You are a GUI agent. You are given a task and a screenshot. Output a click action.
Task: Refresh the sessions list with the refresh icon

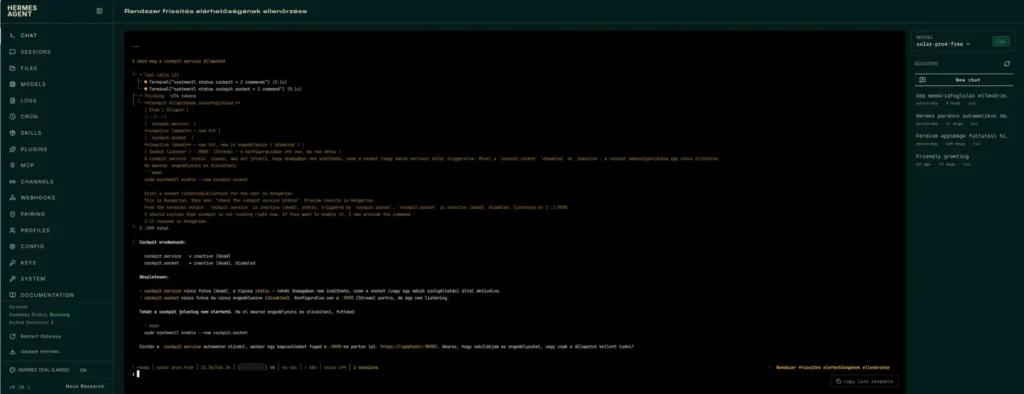pos(1006,63)
